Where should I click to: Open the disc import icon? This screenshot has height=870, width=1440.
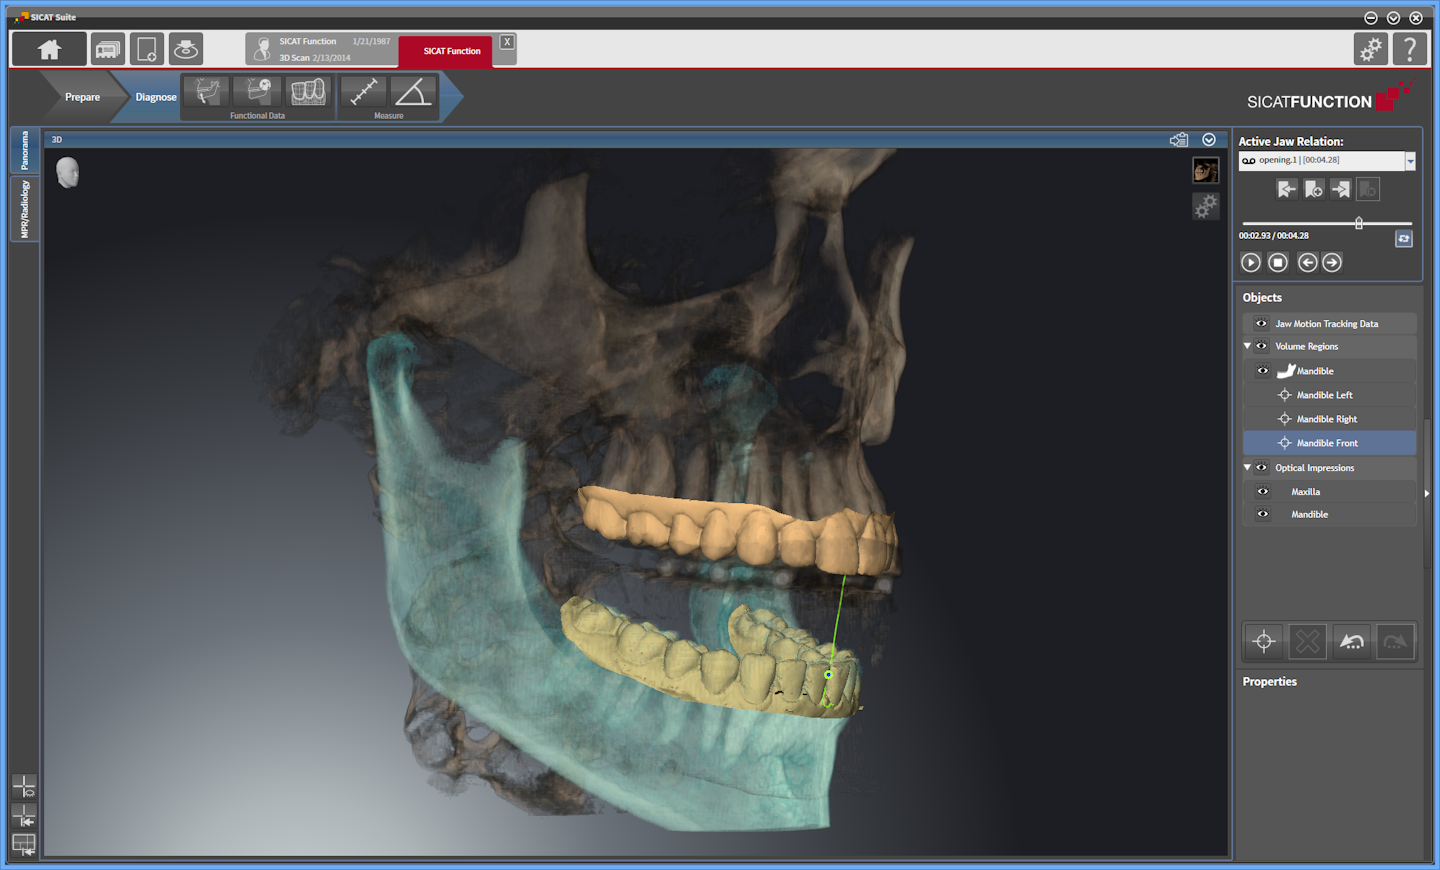[186, 49]
